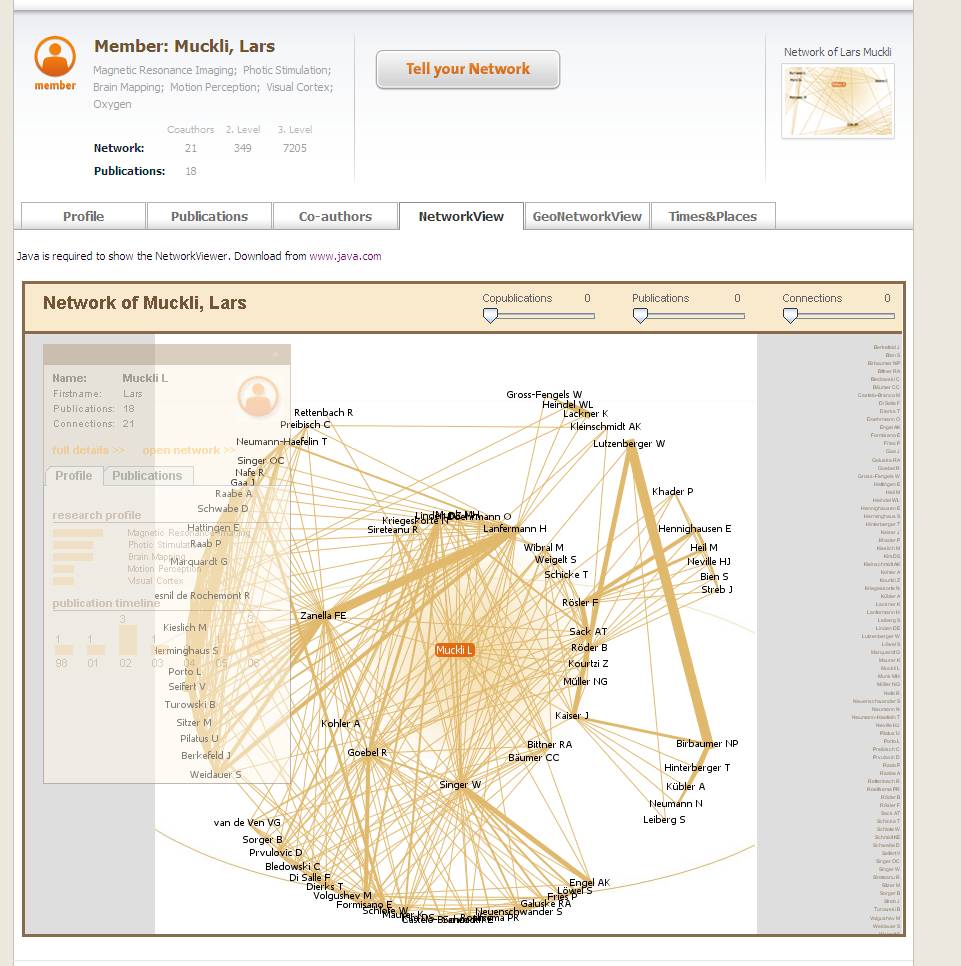This screenshot has width=961, height=966.
Task: Click the Röder B node
Action: click(590, 647)
